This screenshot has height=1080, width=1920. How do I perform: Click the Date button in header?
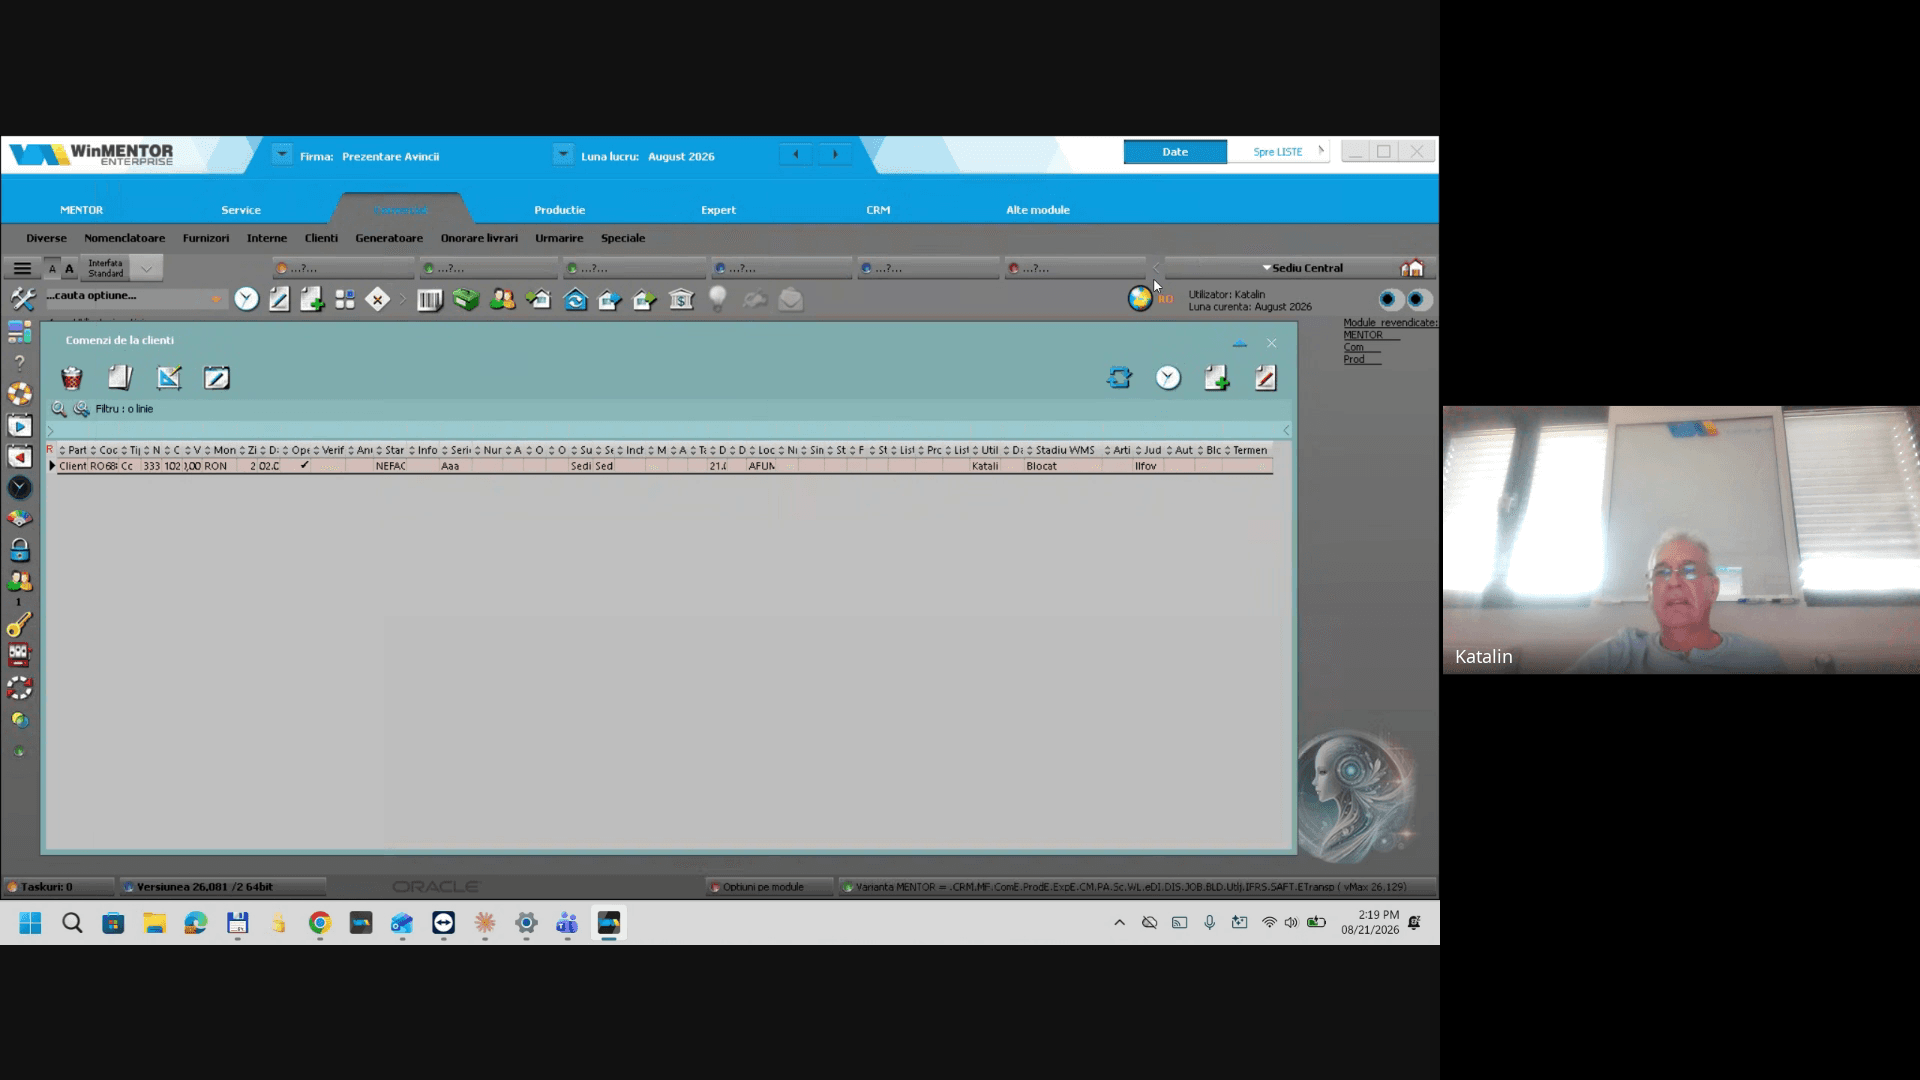tap(1175, 152)
